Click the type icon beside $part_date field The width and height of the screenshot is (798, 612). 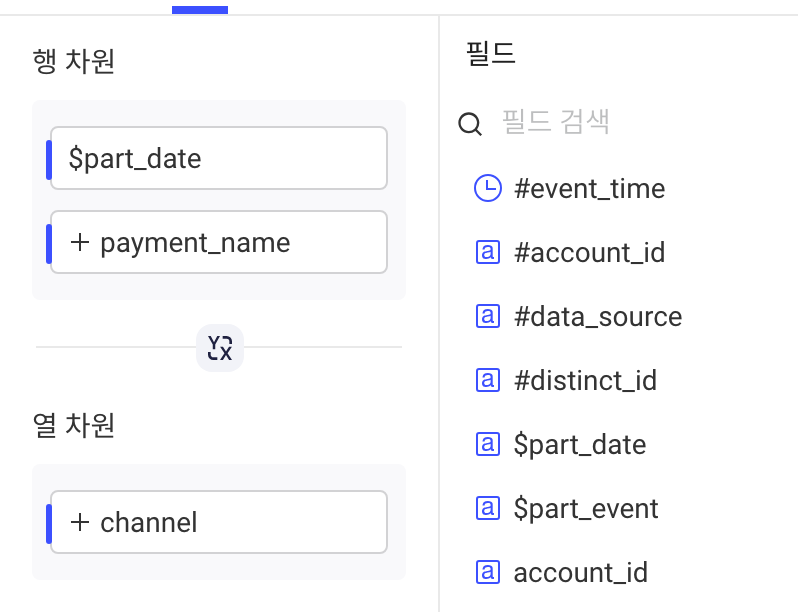click(x=488, y=444)
